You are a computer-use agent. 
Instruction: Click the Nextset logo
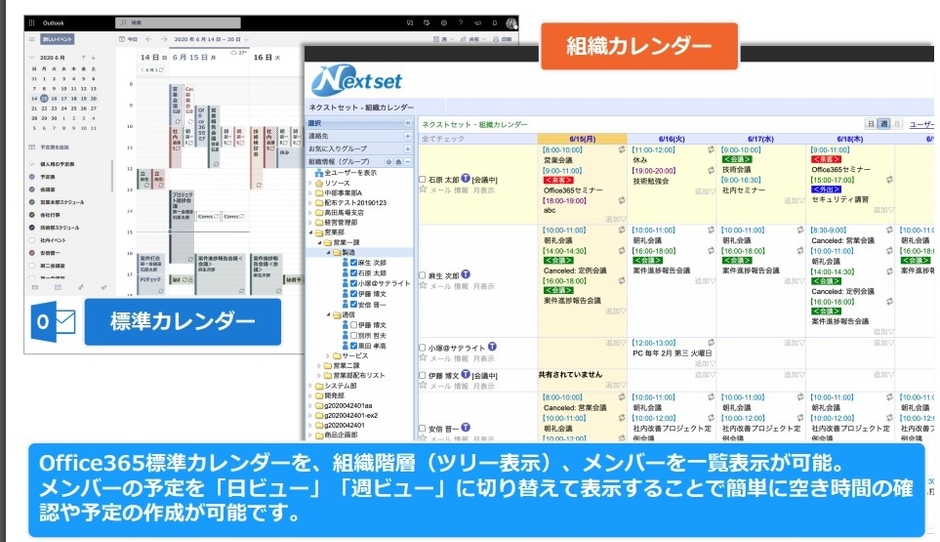tap(357, 80)
